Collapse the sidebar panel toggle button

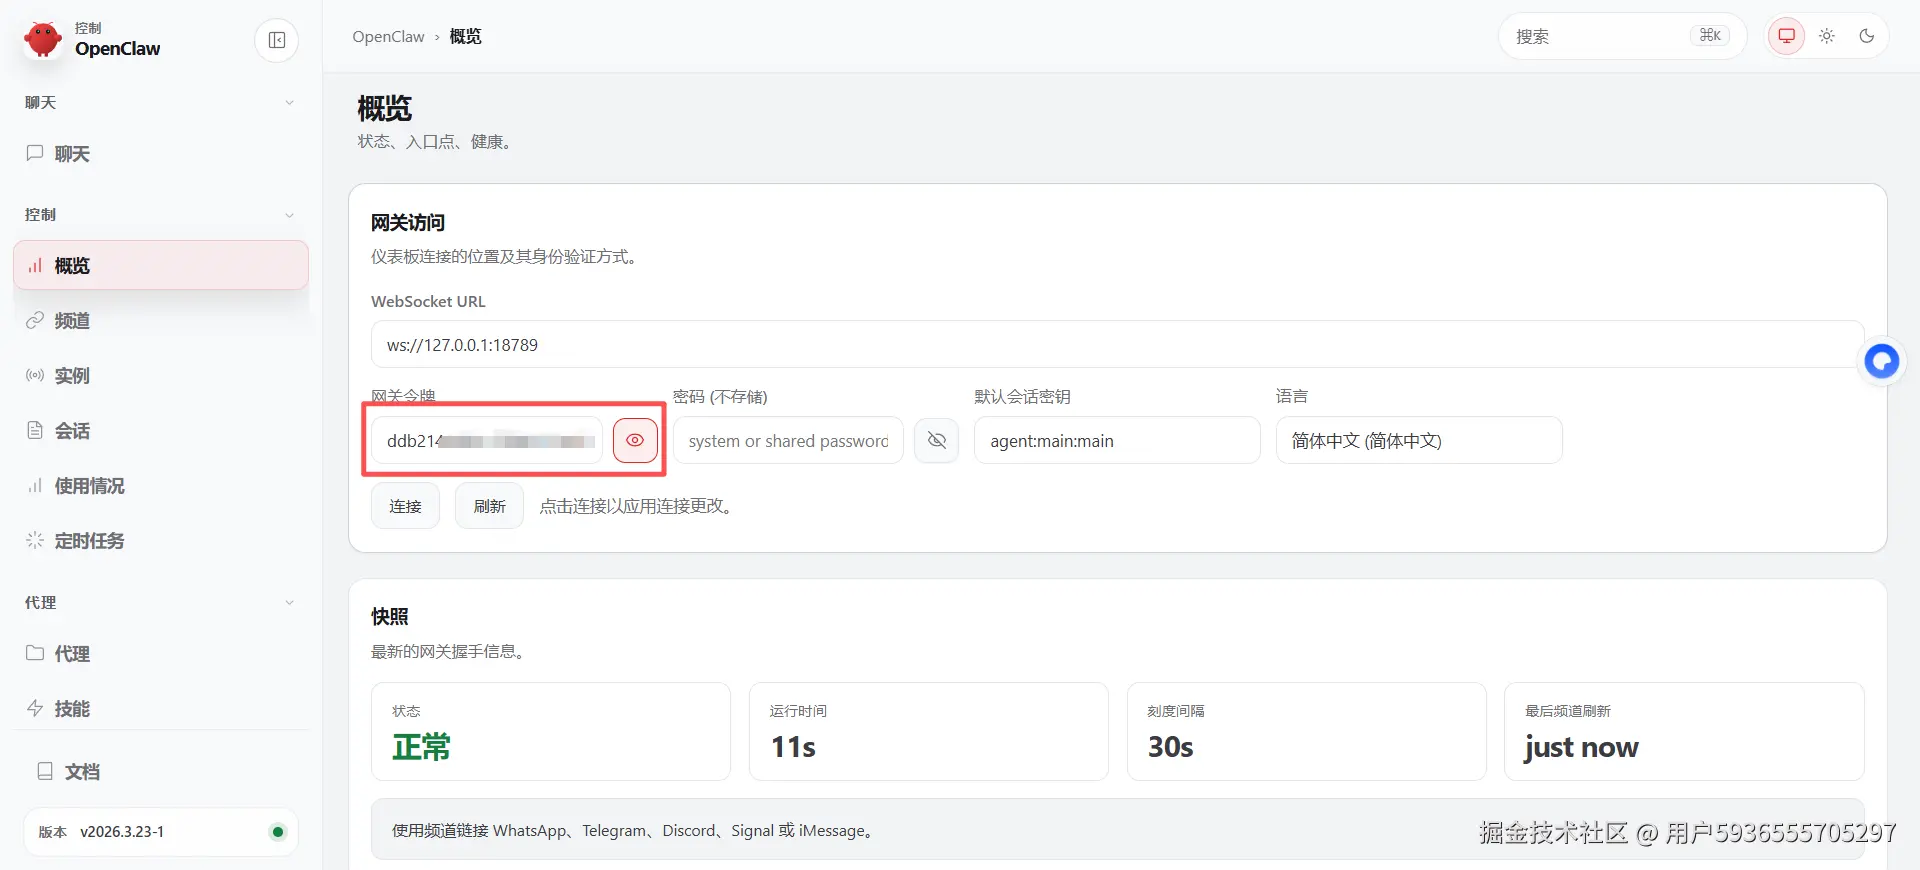(277, 40)
